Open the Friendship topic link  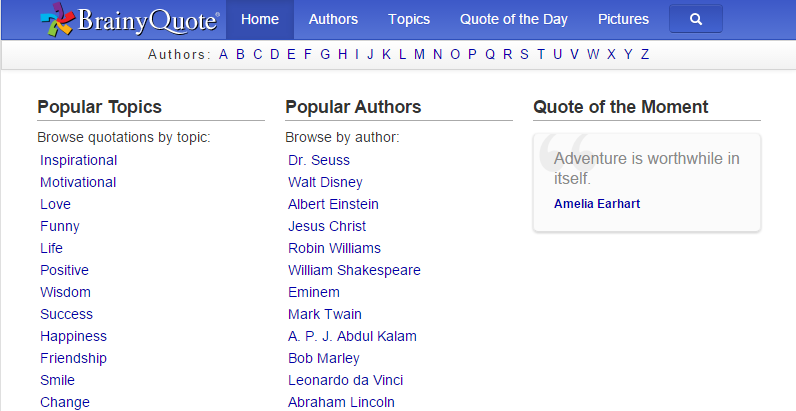point(74,358)
